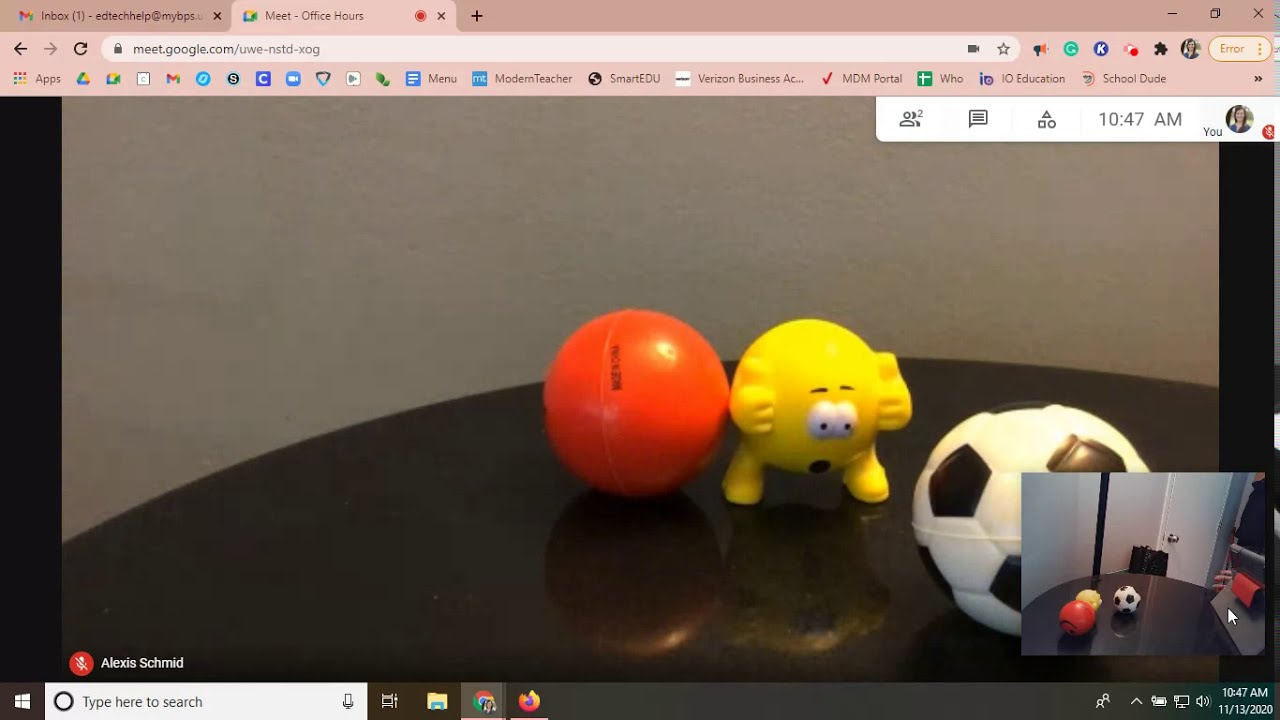The width and height of the screenshot is (1280, 720).
Task: Open the volume control in system tray
Action: (x=1202, y=702)
